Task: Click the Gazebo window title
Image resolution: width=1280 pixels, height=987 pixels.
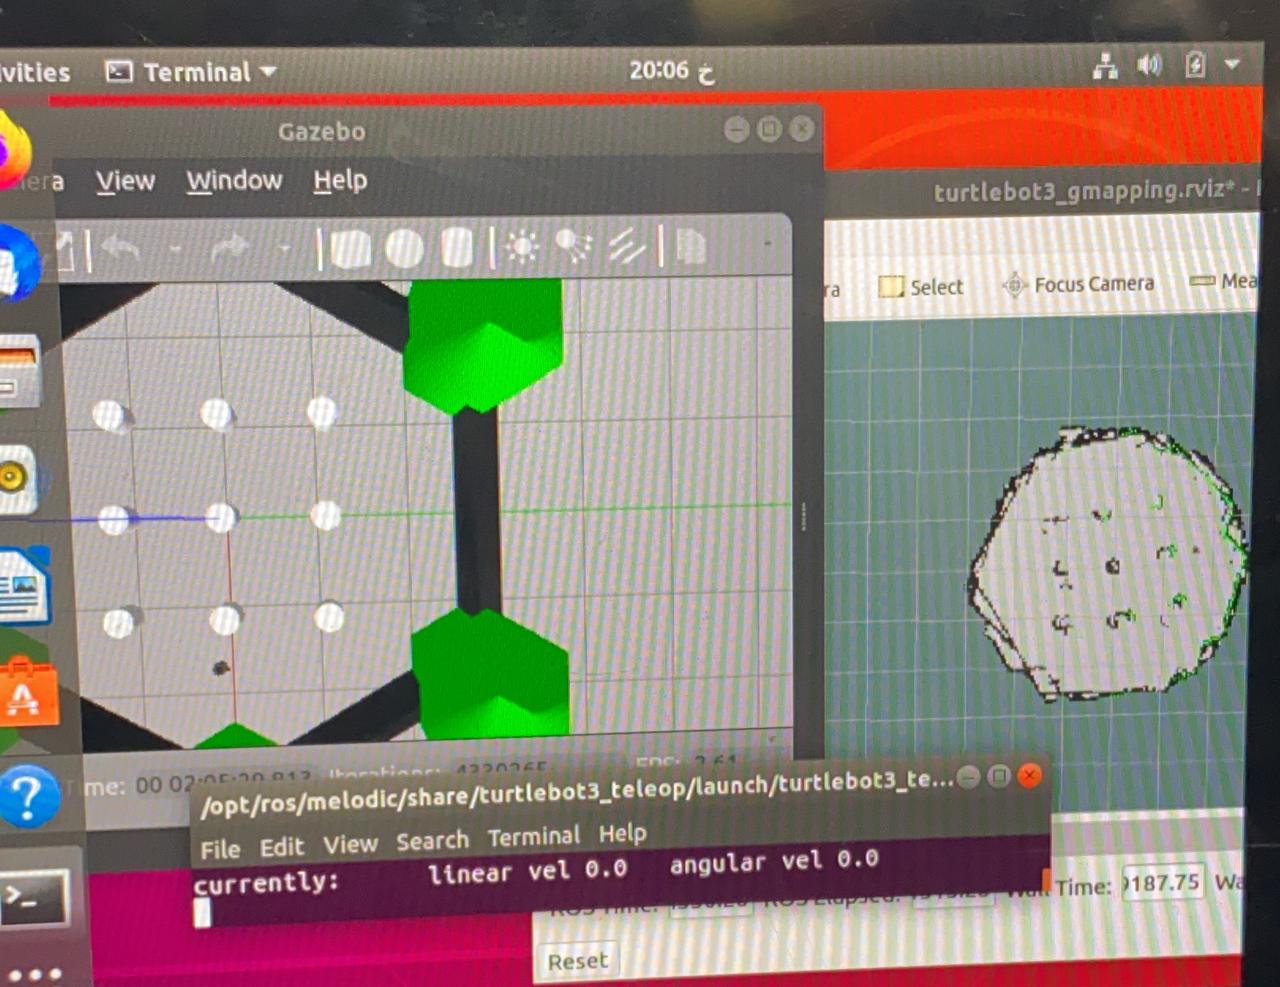Action: coord(322,131)
